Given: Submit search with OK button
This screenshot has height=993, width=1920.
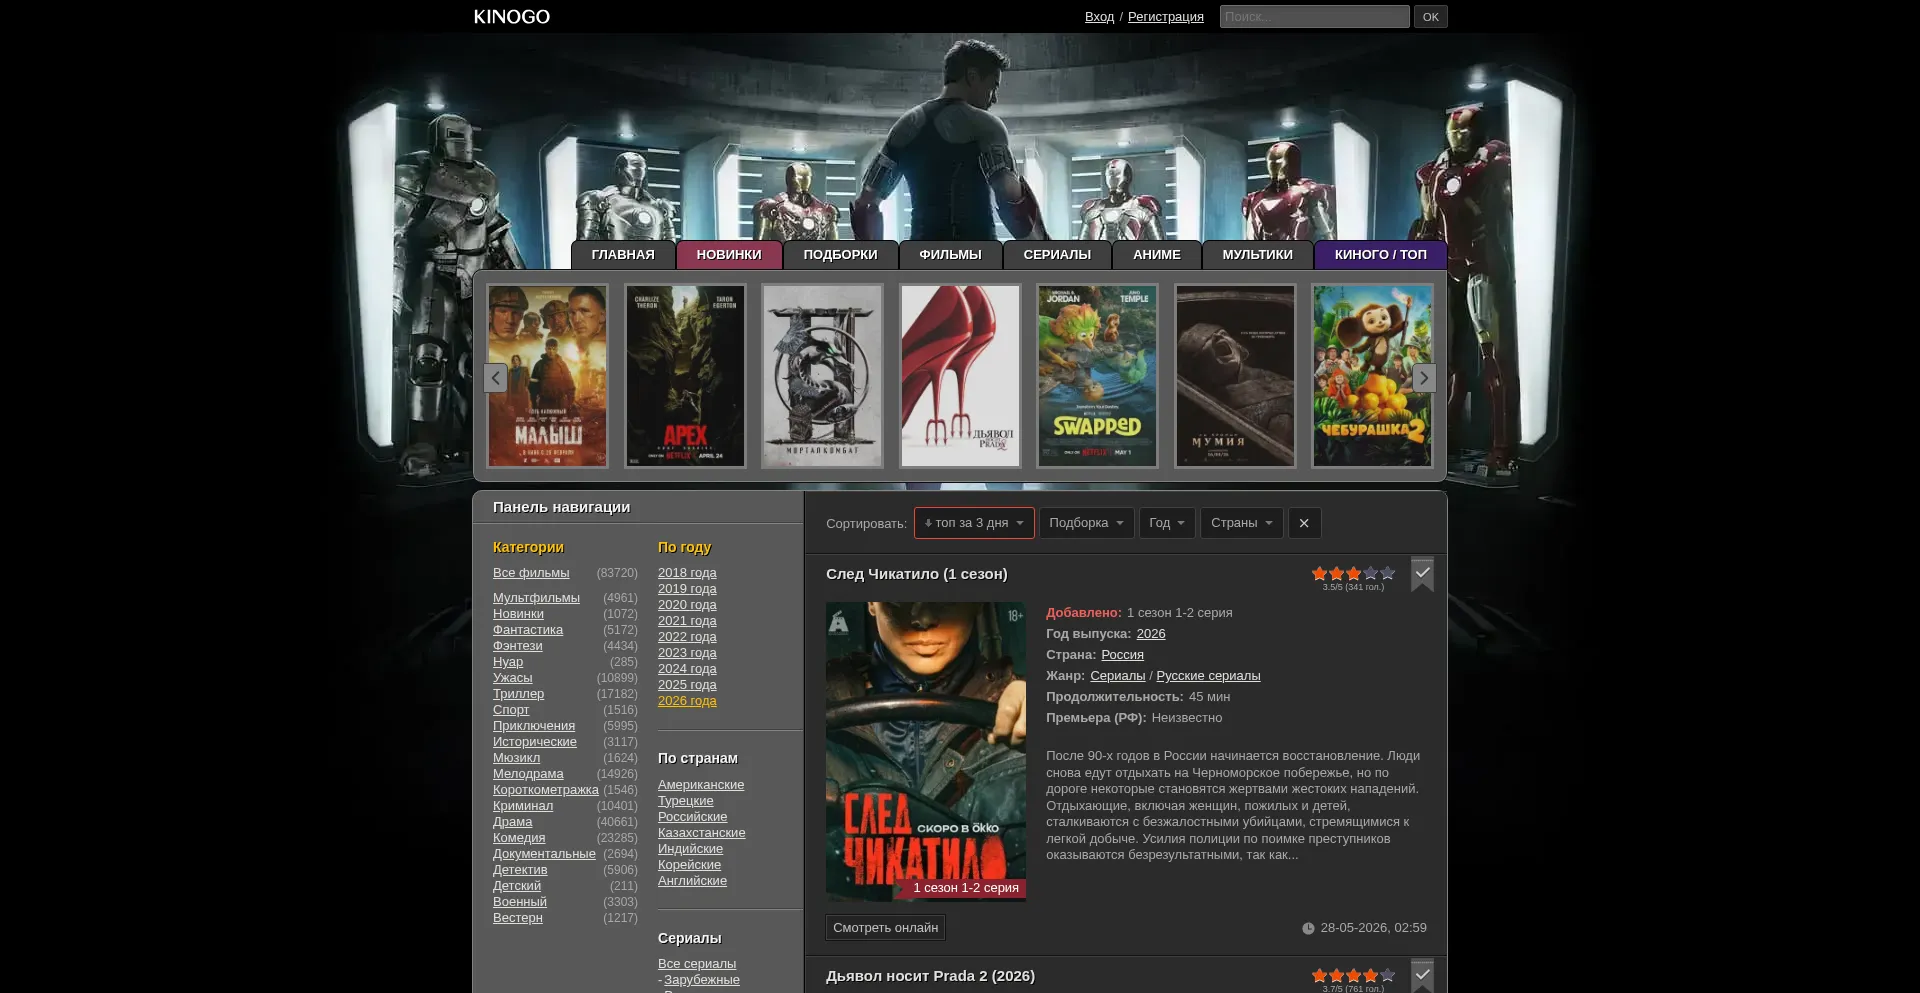Looking at the screenshot, I should point(1430,17).
